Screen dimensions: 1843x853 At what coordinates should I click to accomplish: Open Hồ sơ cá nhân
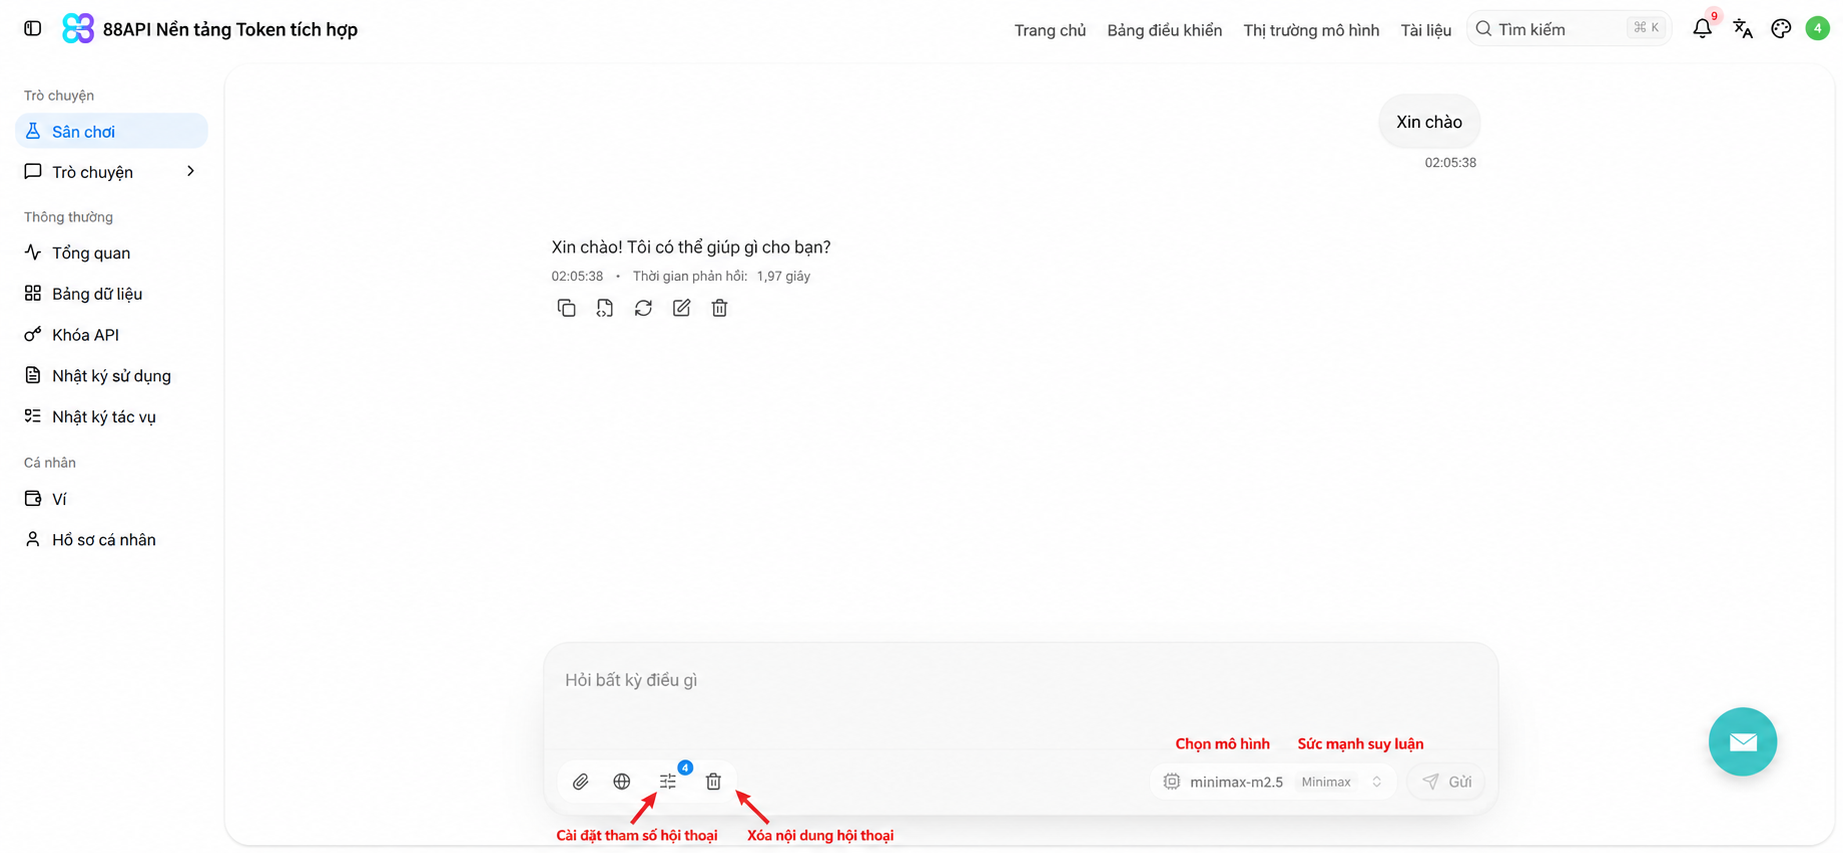pyautogui.click(x=111, y=540)
